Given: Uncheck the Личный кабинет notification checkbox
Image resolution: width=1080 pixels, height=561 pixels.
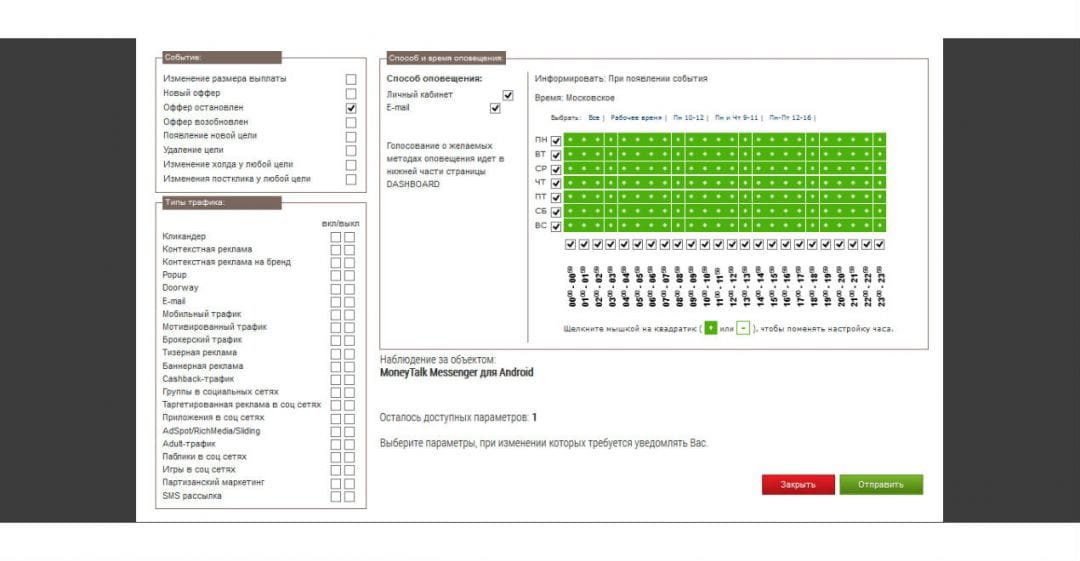Looking at the screenshot, I should (508, 95).
